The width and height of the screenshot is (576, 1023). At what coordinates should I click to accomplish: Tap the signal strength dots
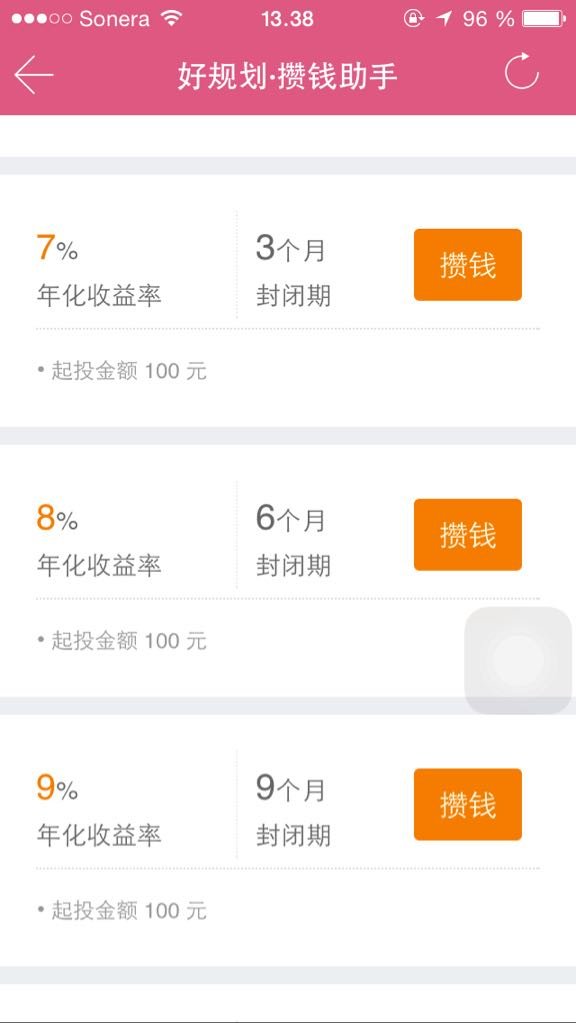41,18
